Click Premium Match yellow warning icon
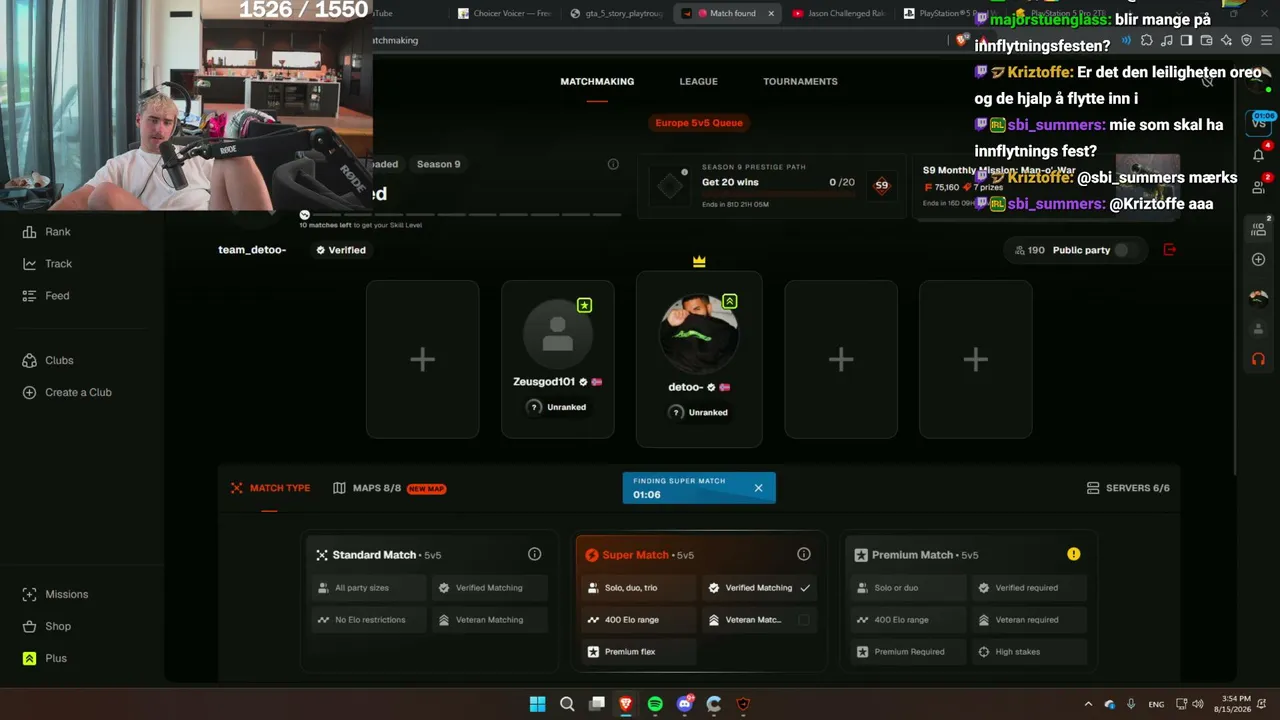Screen dimensions: 1280x720 (x=1073, y=554)
